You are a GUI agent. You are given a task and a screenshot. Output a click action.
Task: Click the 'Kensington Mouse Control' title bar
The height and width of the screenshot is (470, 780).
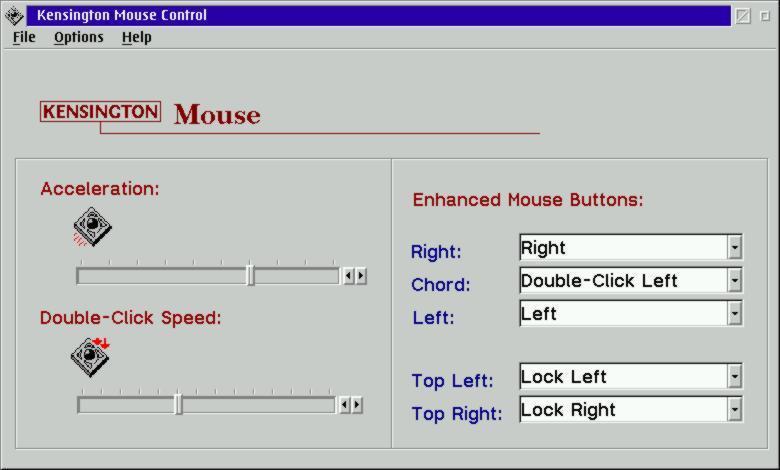click(378, 15)
